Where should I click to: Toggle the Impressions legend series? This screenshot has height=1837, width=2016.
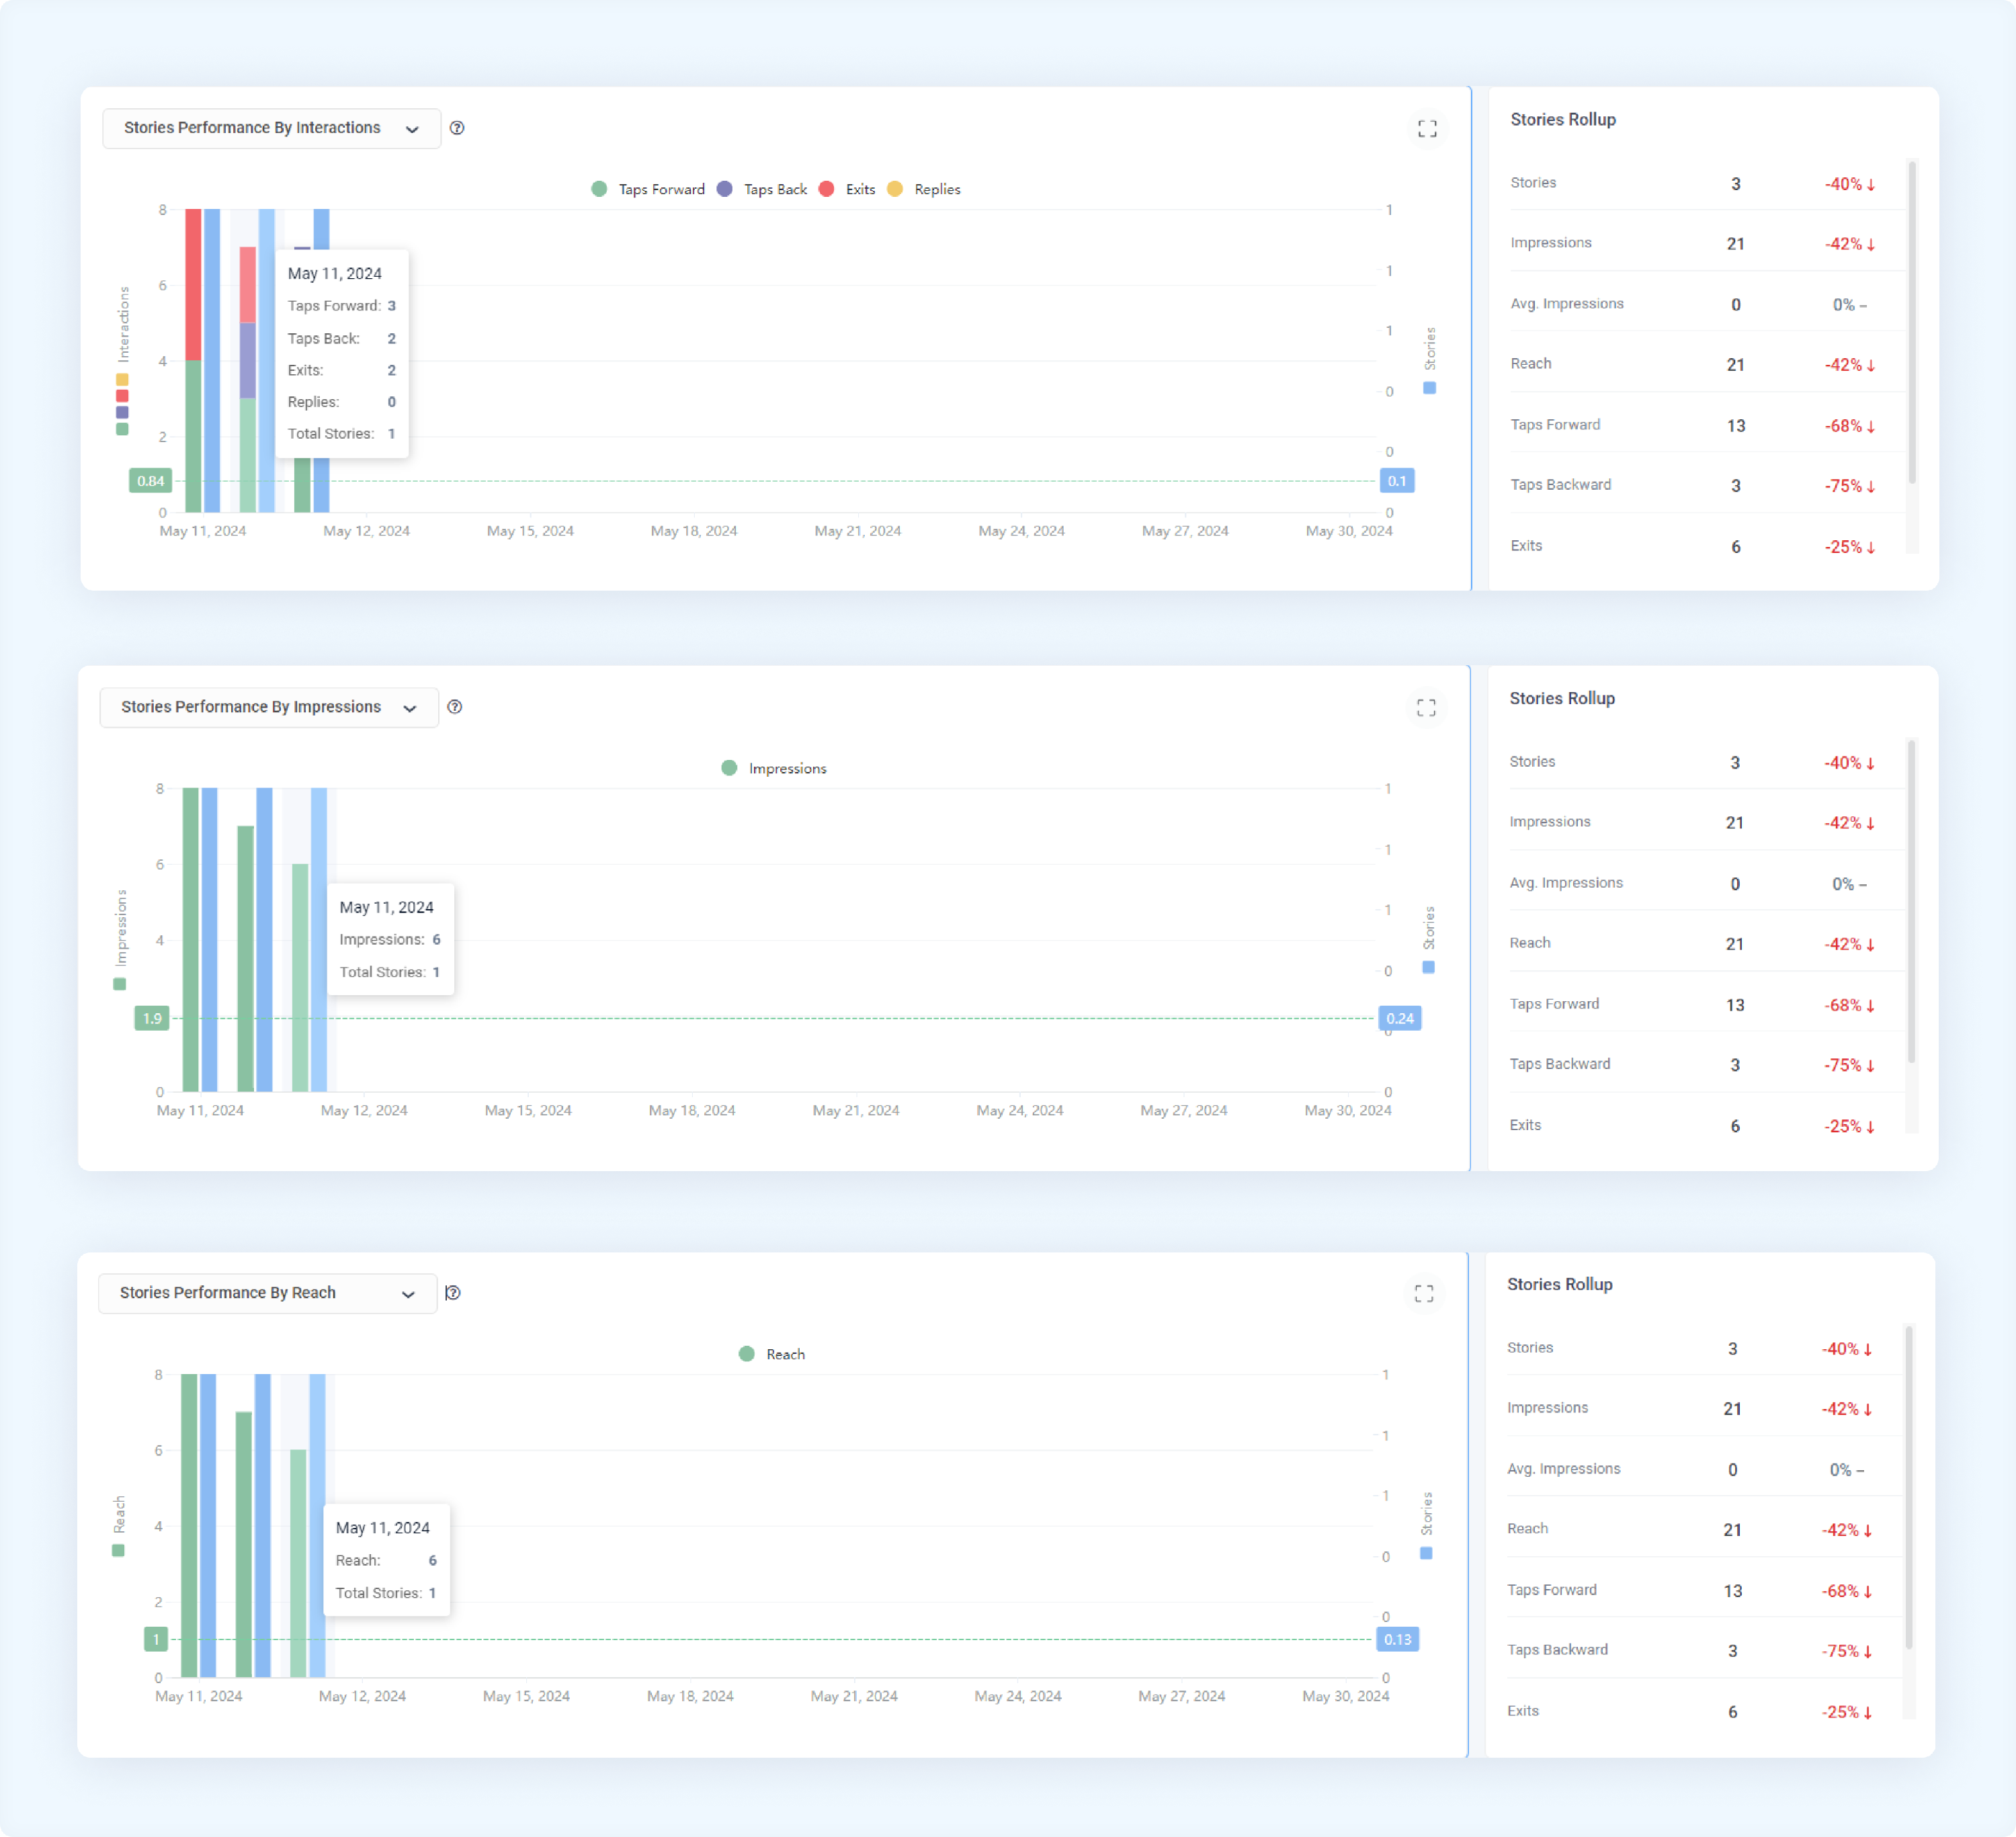(774, 768)
